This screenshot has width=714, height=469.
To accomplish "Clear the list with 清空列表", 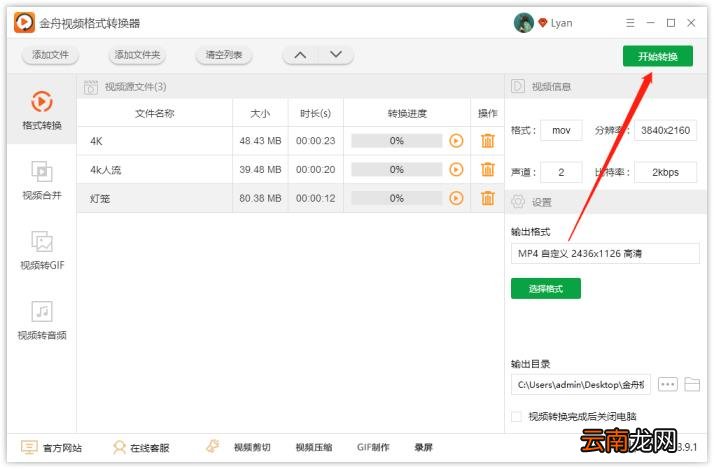I will (224, 55).
